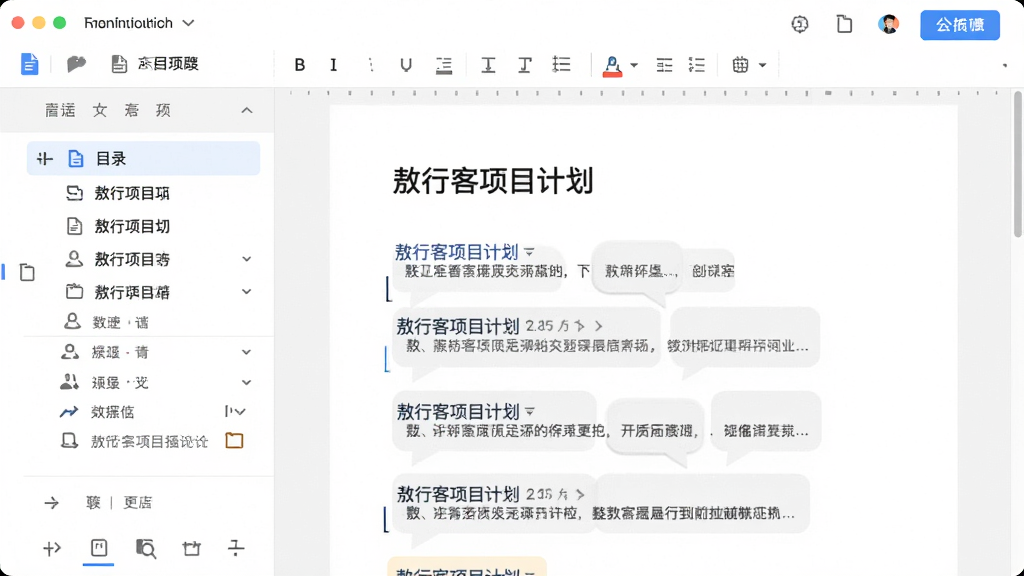Collapse the sidebar header section chevron
The height and width of the screenshot is (576, 1024).
[x=247, y=110]
